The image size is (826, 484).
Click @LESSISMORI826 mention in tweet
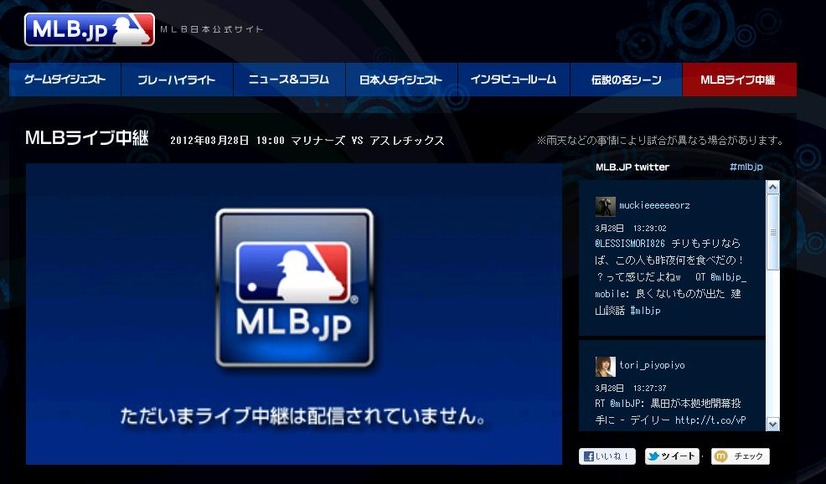tap(630, 244)
